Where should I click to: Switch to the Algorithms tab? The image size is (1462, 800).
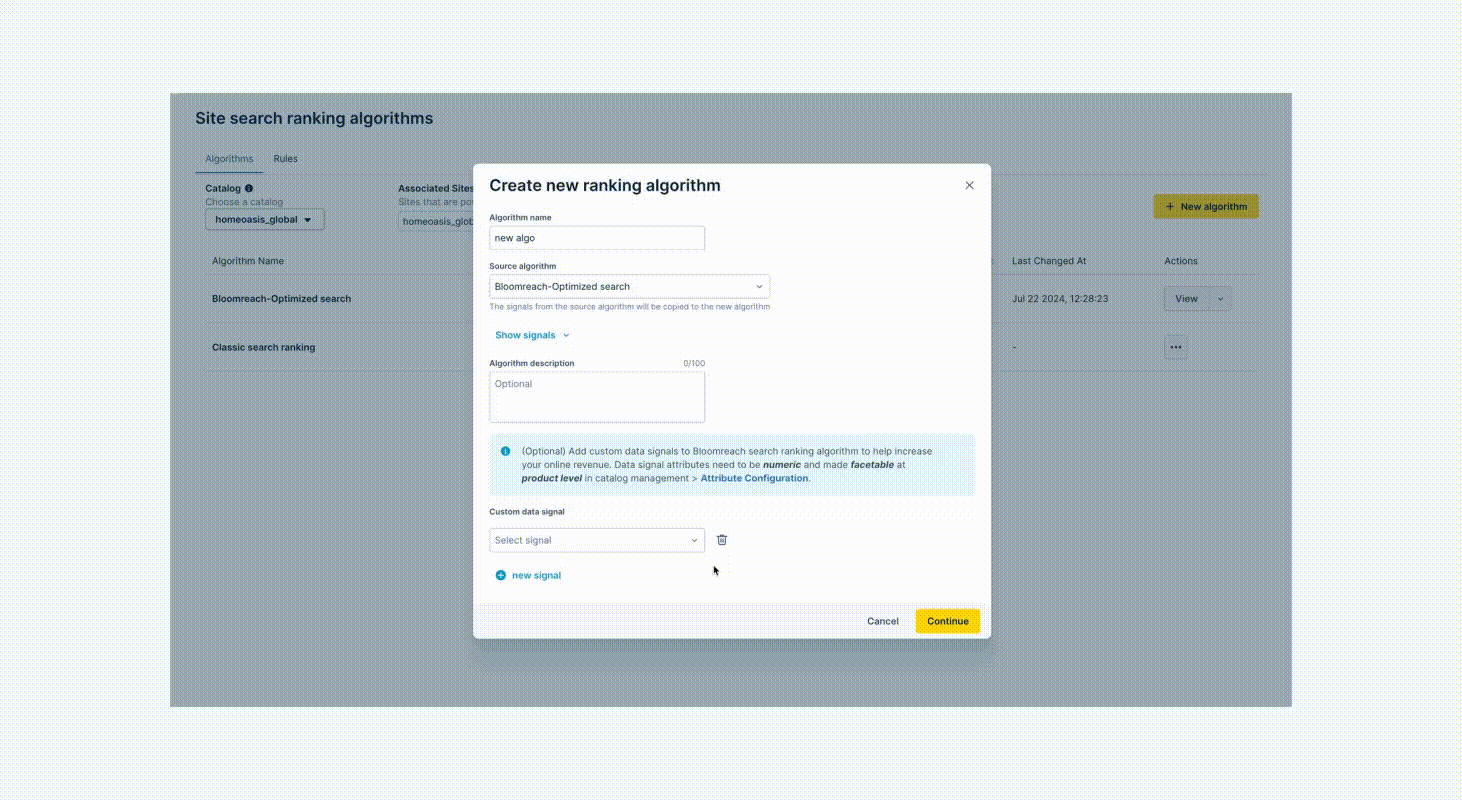[x=229, y=159]
